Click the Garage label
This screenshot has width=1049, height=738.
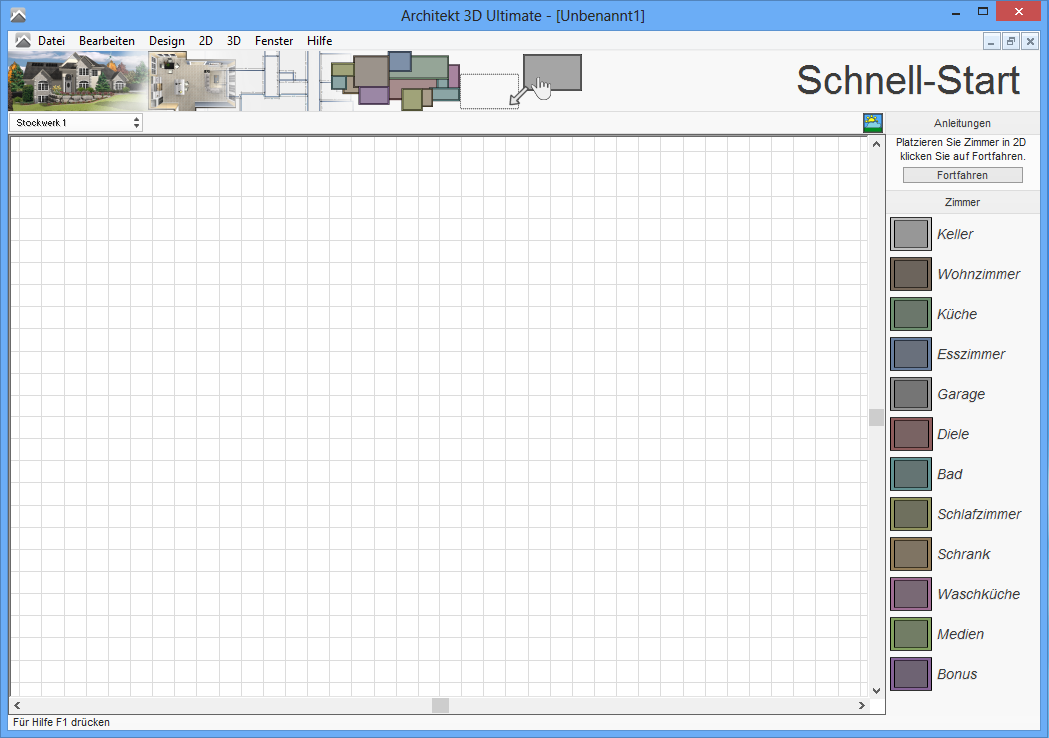pyautogui.click(x=961, y=394)
